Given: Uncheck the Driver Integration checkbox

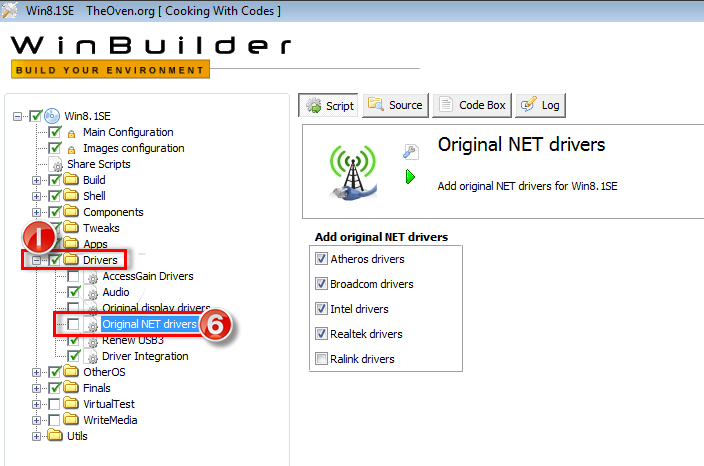Looking at the screenshot, I should 74,356.
